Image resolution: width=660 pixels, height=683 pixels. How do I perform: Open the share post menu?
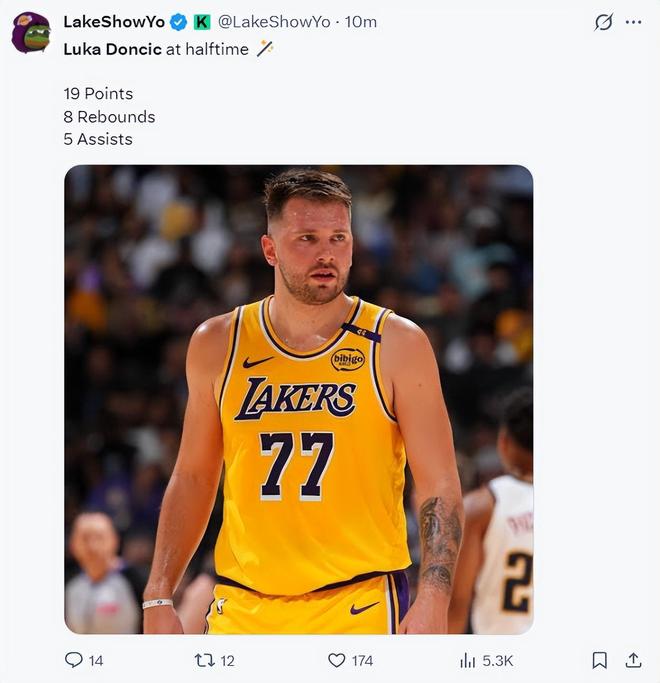633,660
